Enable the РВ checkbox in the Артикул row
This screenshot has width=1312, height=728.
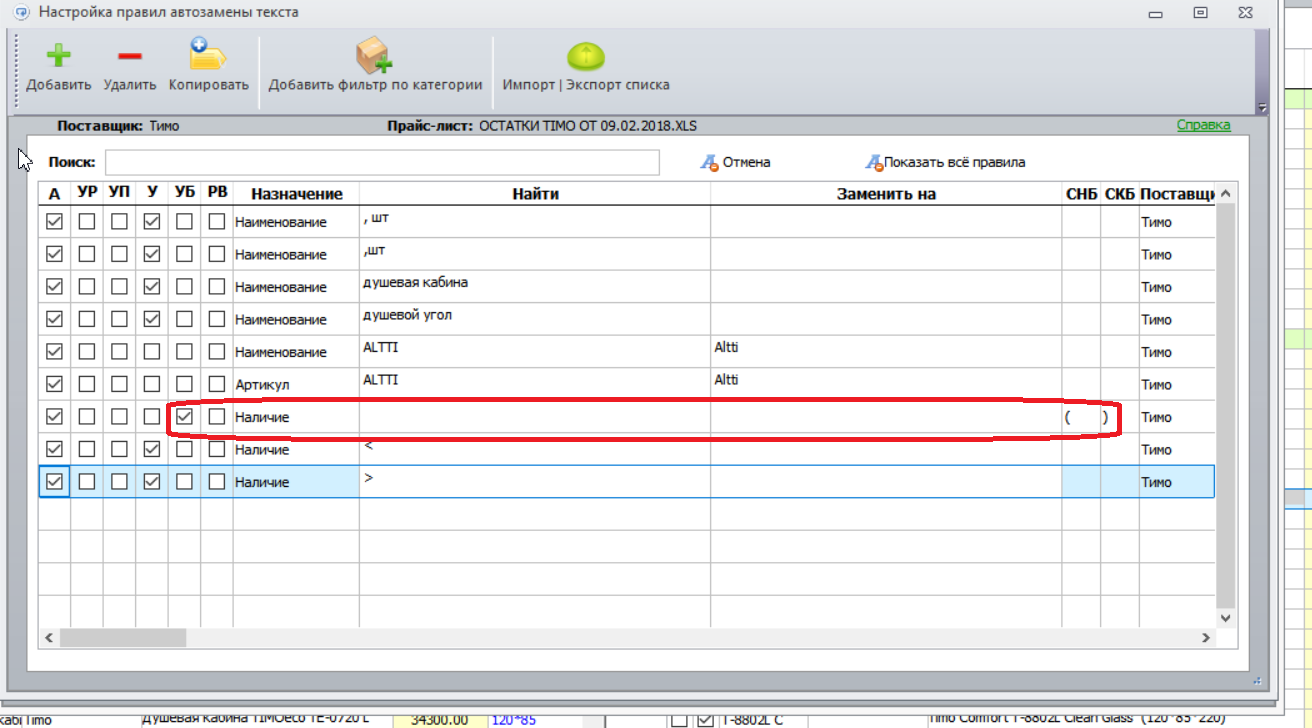pyautogui.click(x=216, y=384)
